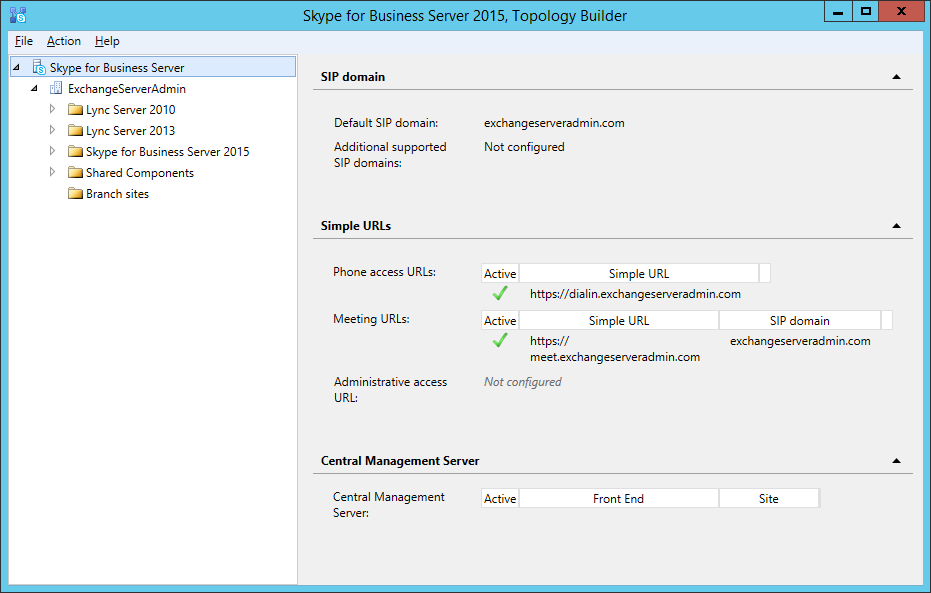Image resolution: width=931 pixels, height=593 pixels.
Task: Select the Branch sites label
Action: pos(118,194)
